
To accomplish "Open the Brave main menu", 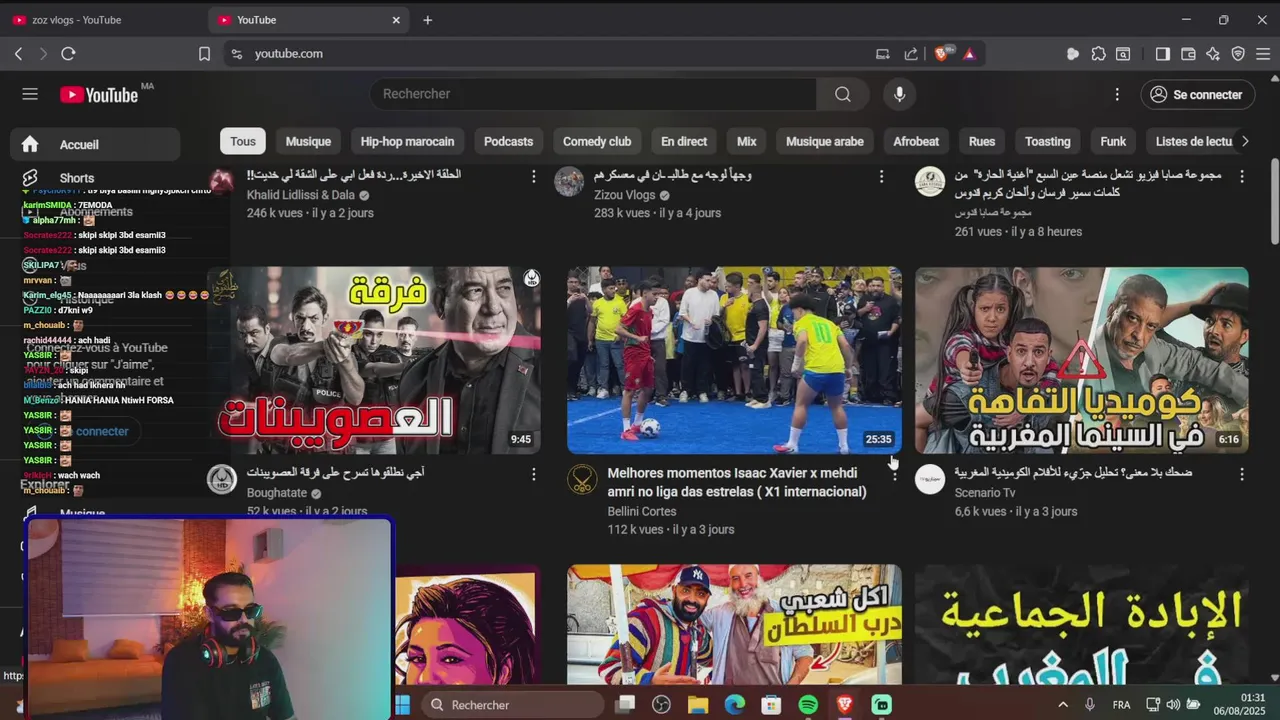I will click(1264, 54).
